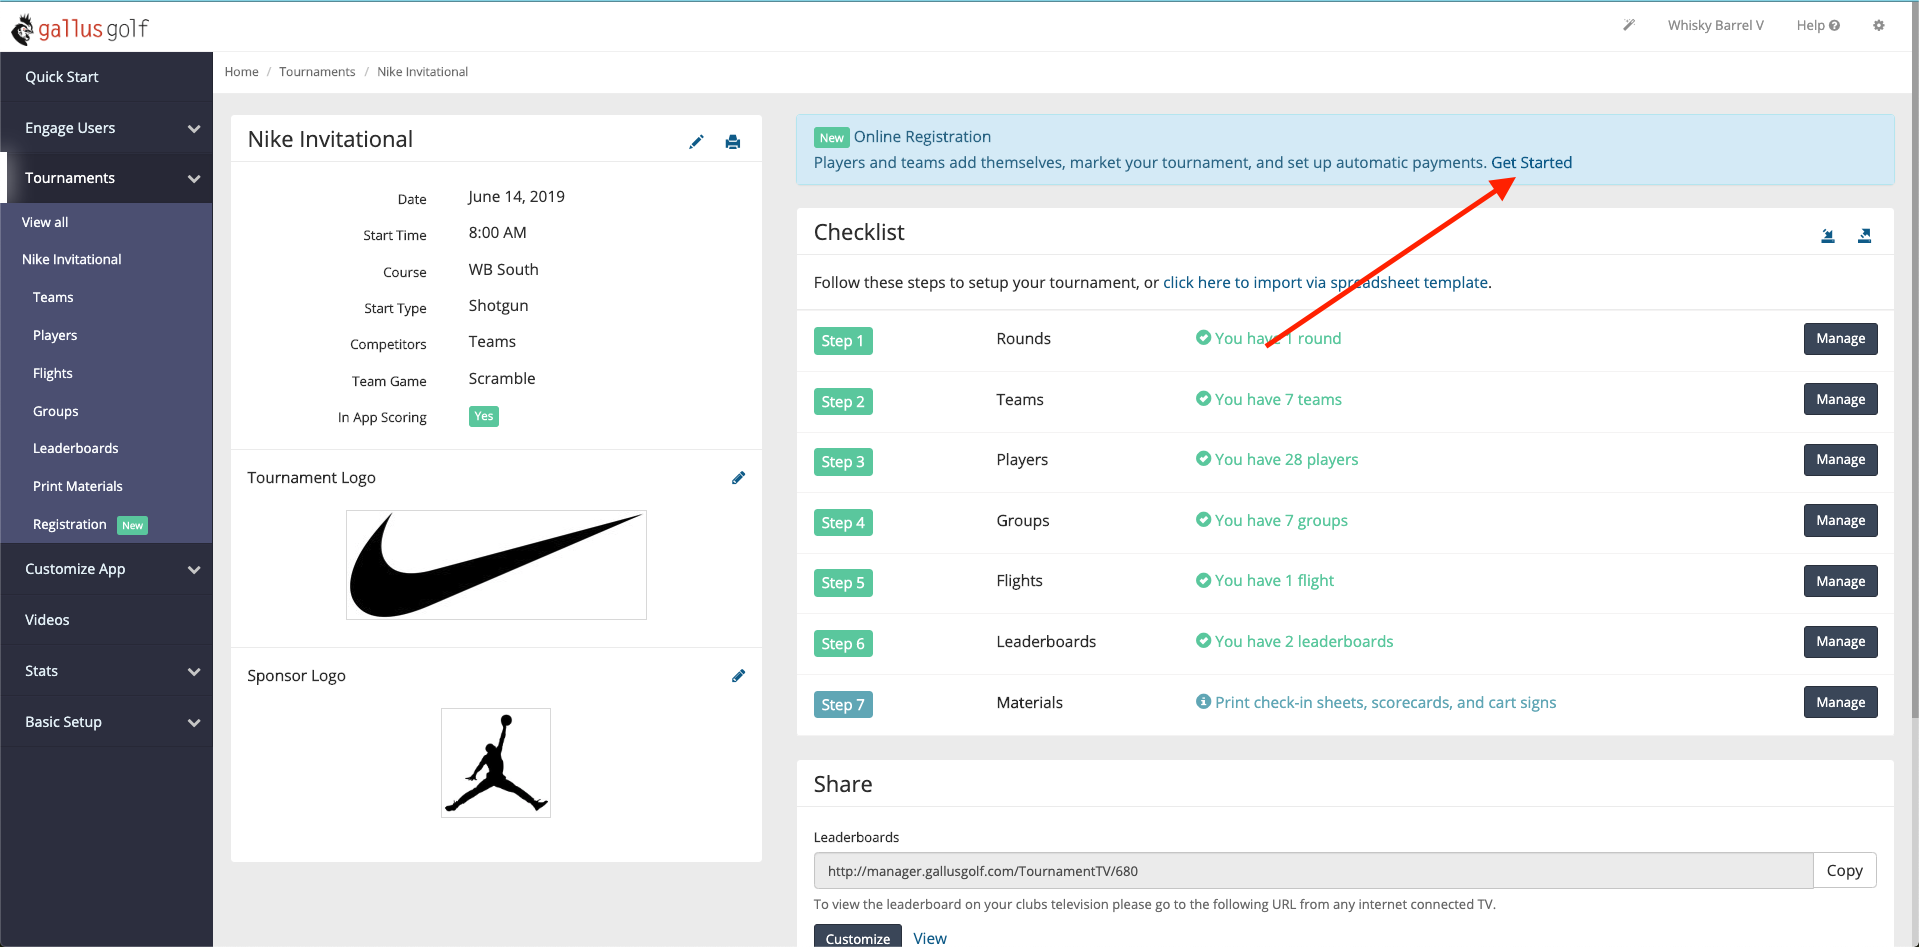
Task: Open Quick Start in the sidebar
Action: pos(106,77)
